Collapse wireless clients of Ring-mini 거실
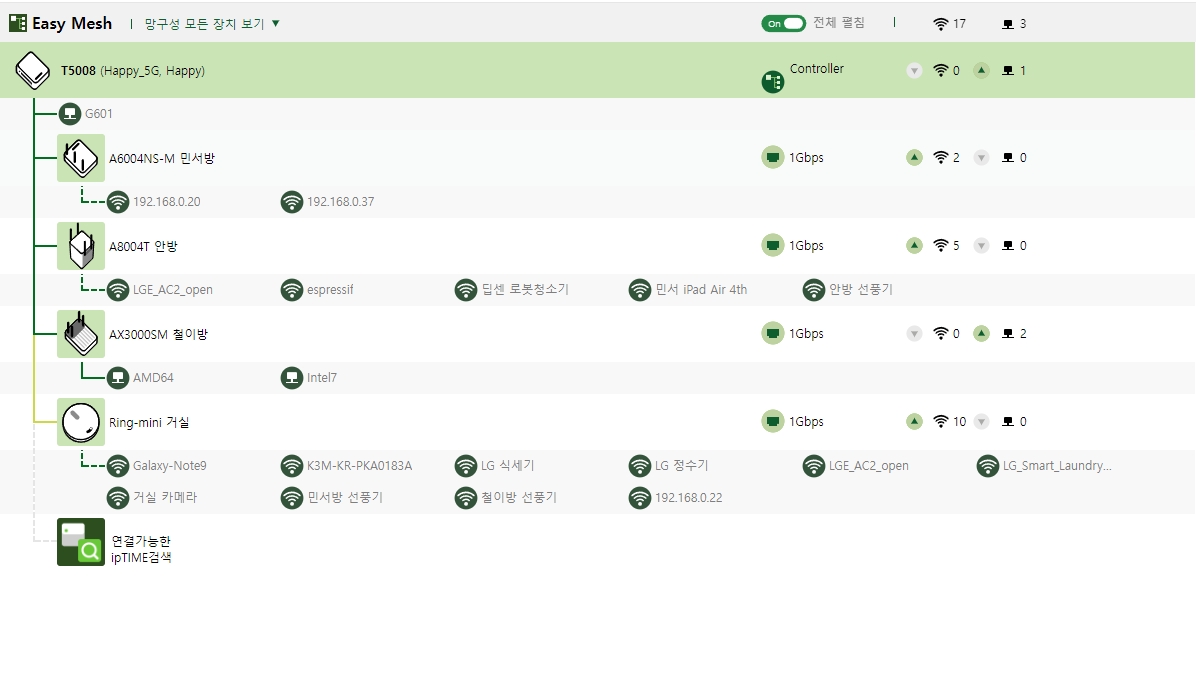The width and height of the screenshot is (1196, 690). pos(914,422)
